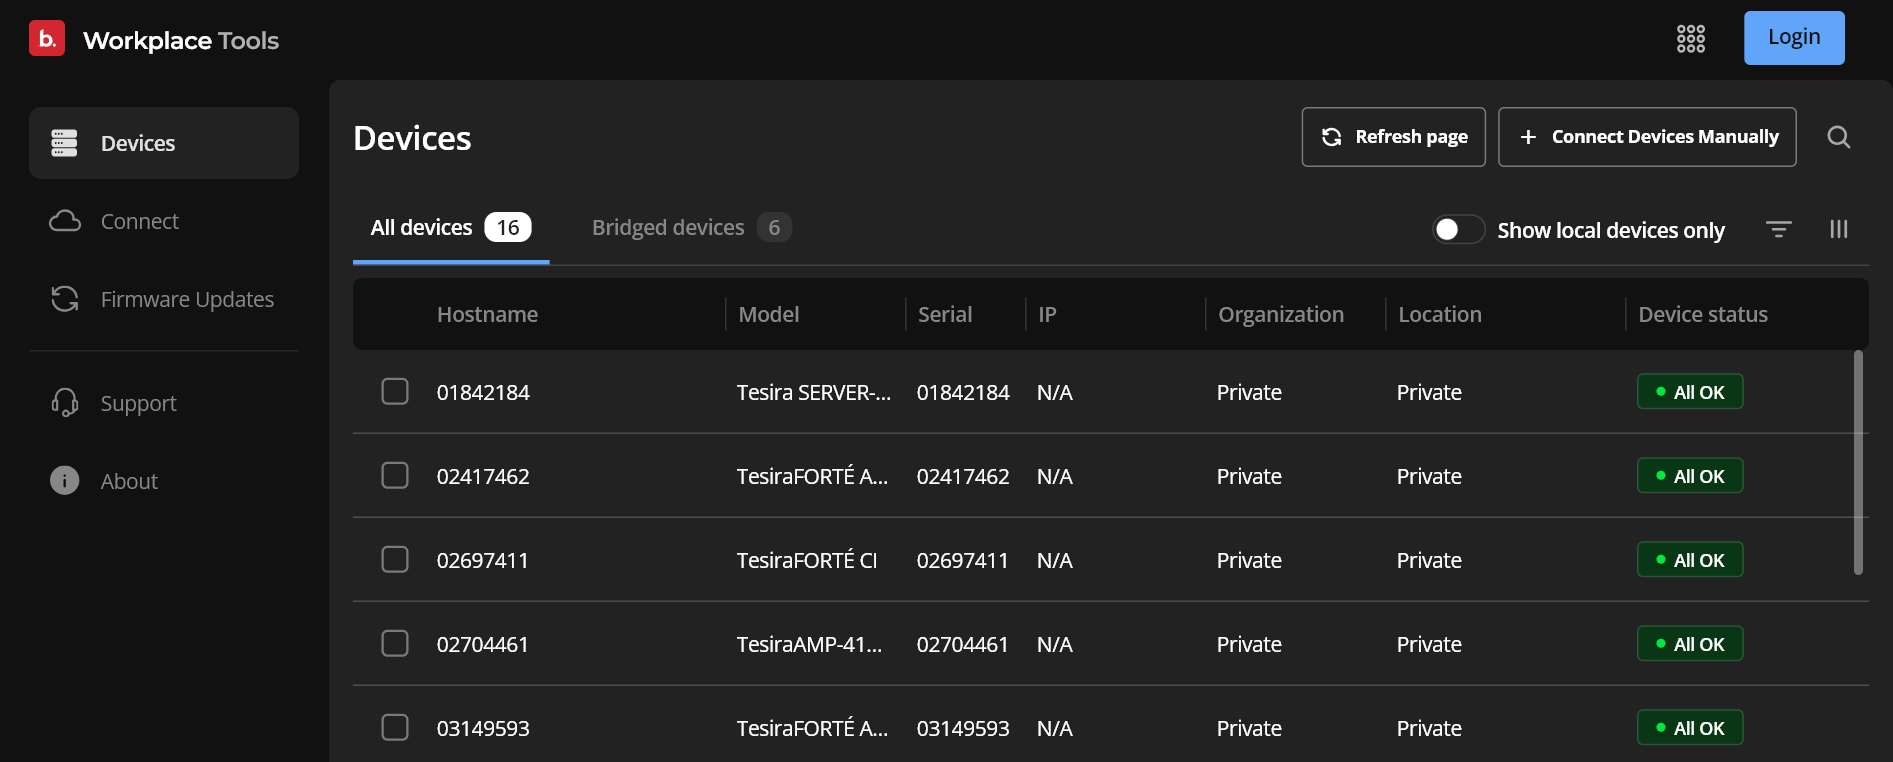
Task: Open Connect via the cloud icon
Action: 65,221
